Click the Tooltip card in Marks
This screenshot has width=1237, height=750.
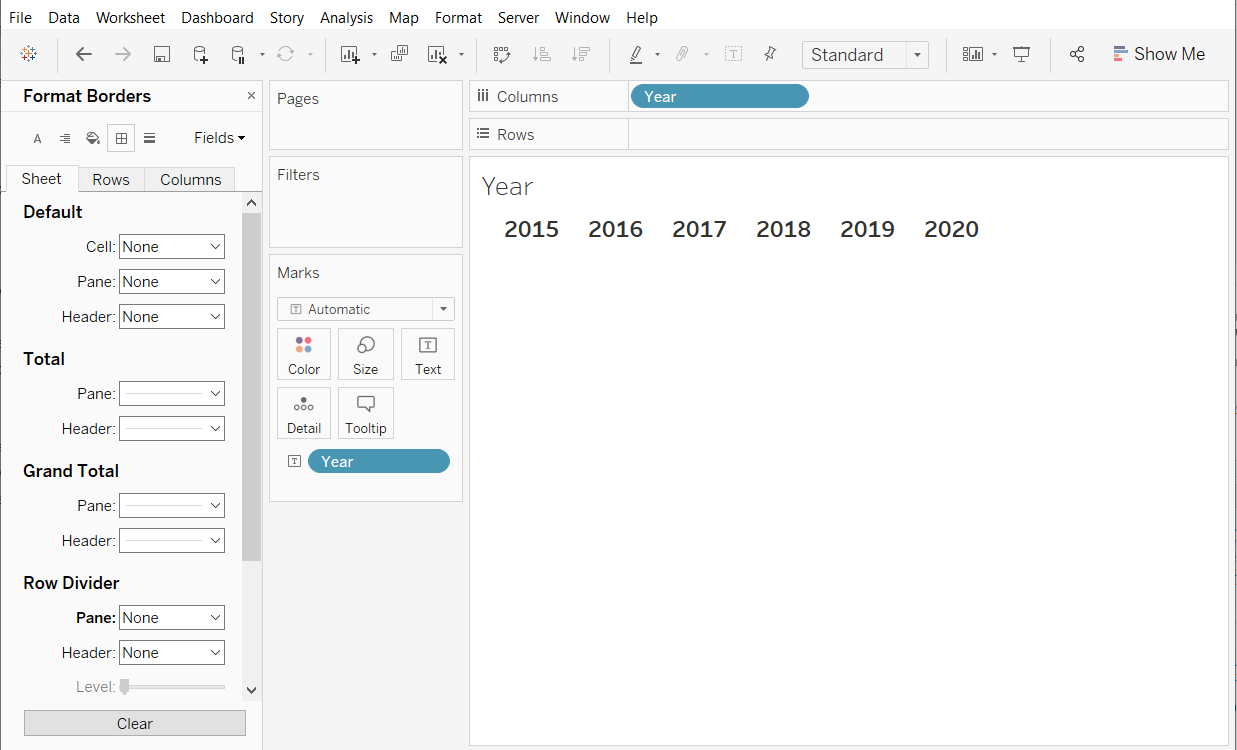366,414
